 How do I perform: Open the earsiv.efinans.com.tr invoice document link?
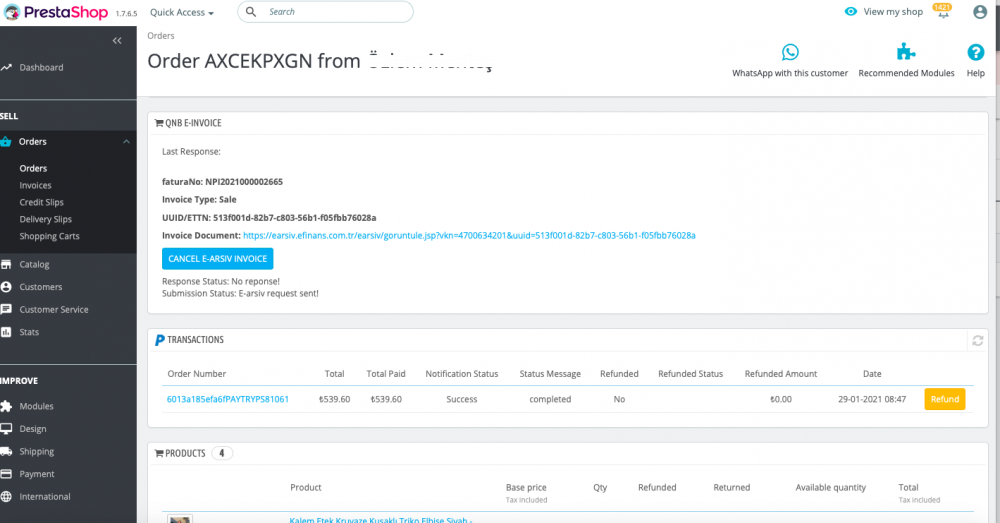click(469, 235)
